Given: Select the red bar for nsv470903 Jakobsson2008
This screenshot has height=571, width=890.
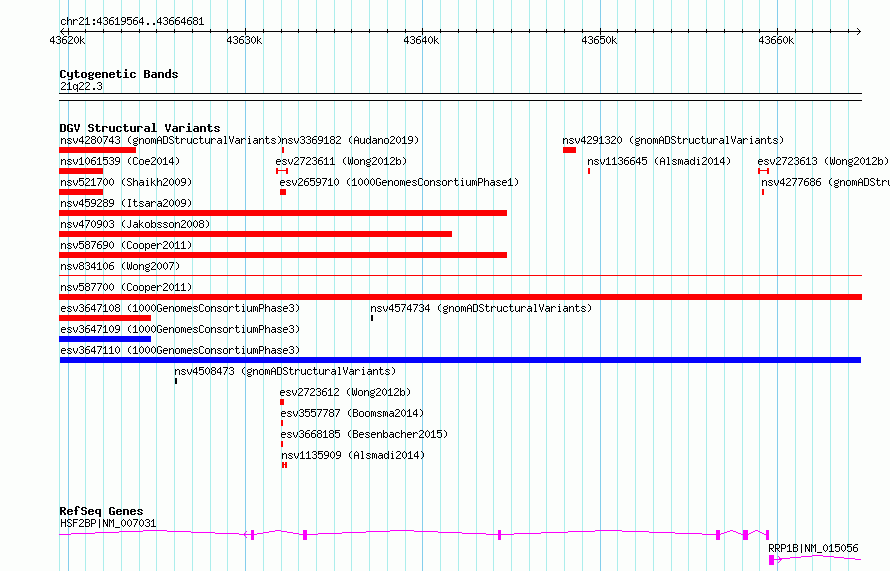Looking at the screenshot, I should (x=255, y=234).
